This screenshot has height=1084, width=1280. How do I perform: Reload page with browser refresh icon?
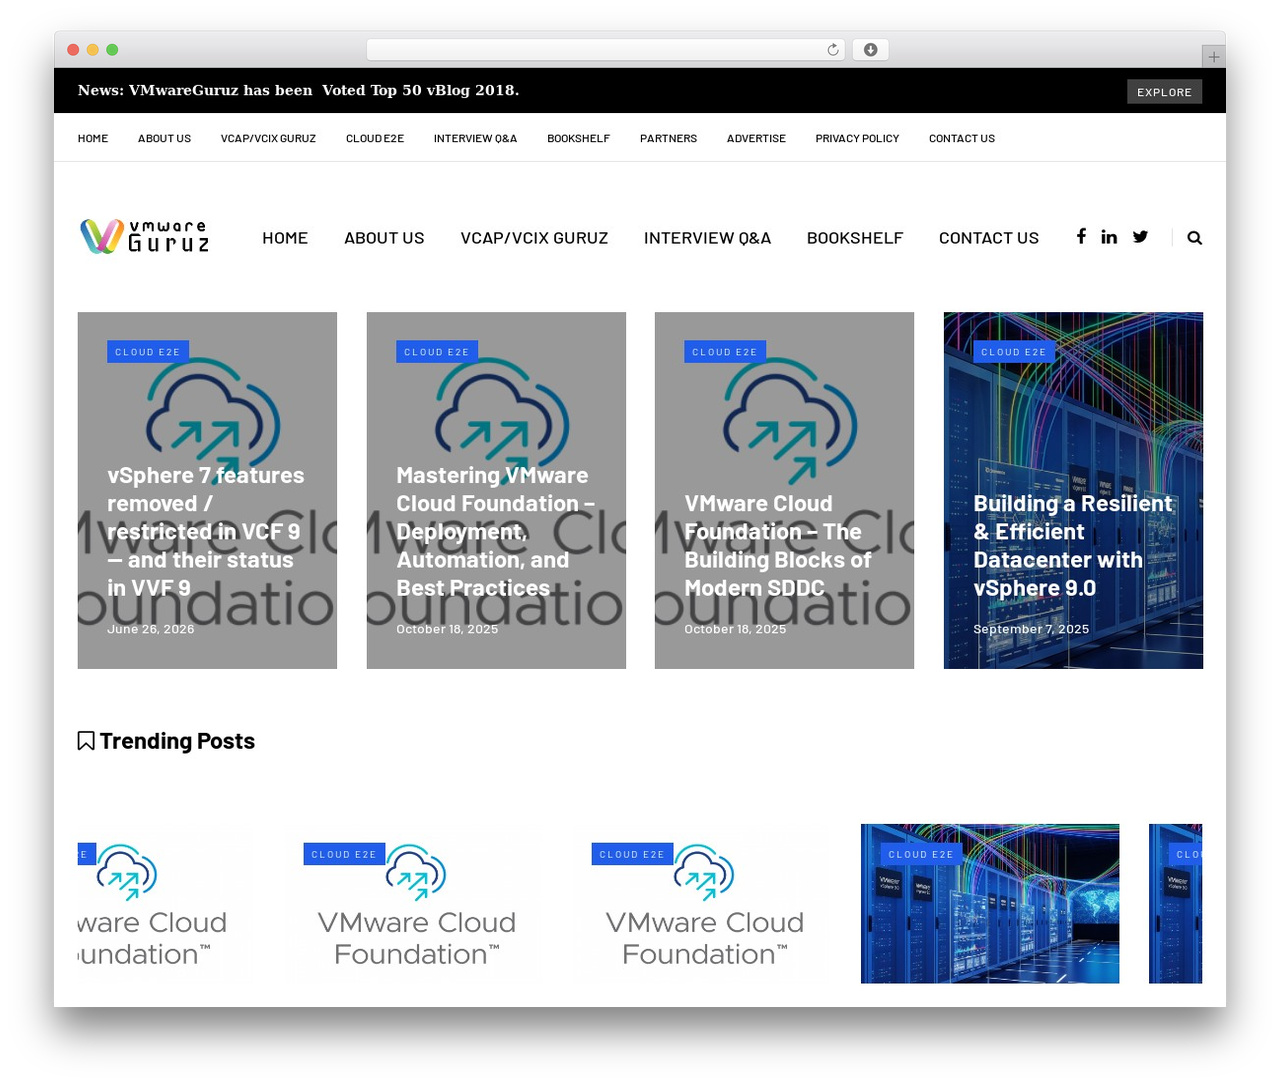pyautogui.click(x=833, y=50)
